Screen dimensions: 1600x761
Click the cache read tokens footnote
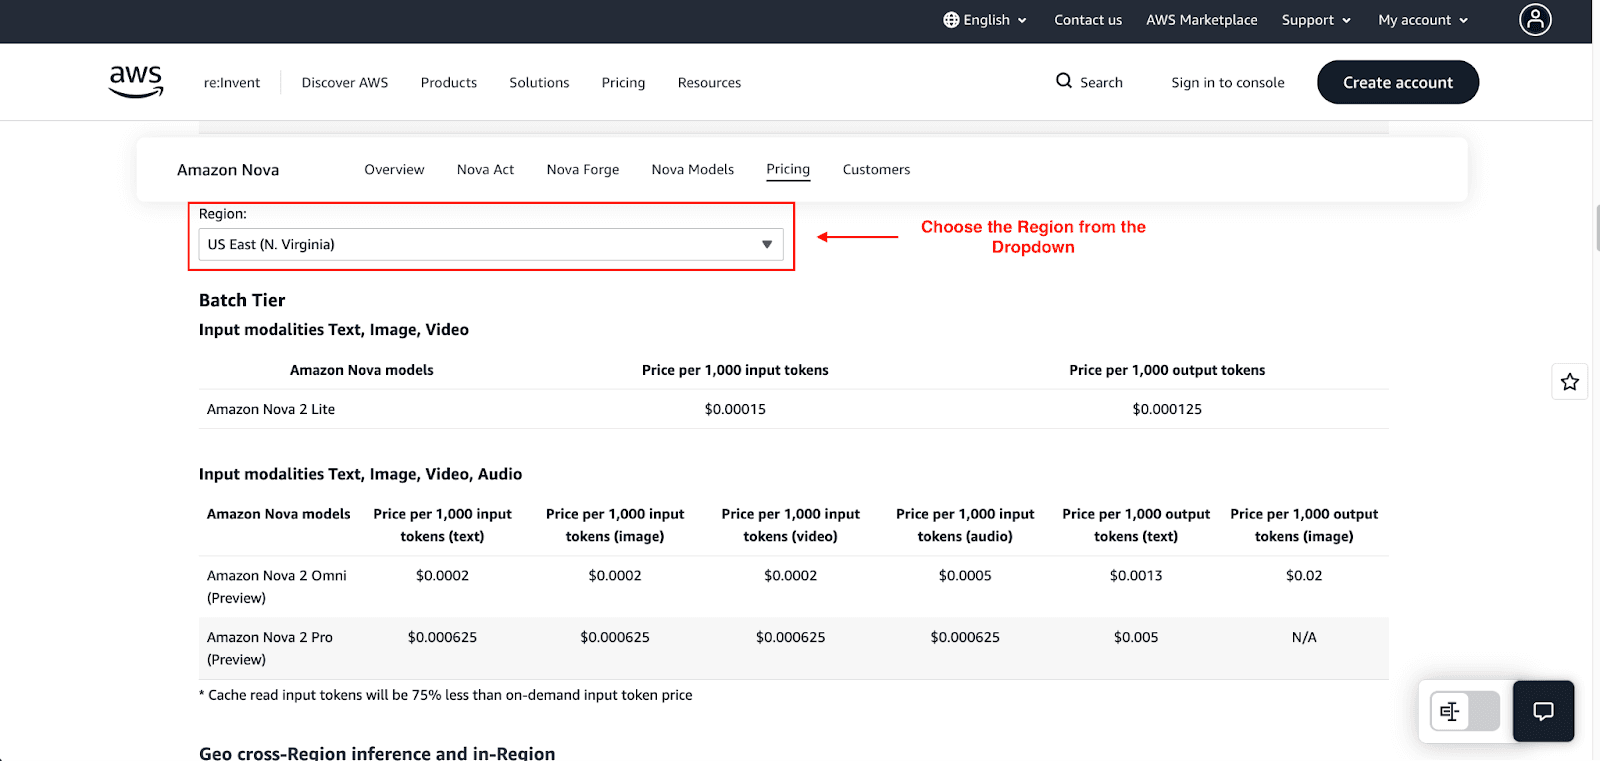tap(446, 695)
